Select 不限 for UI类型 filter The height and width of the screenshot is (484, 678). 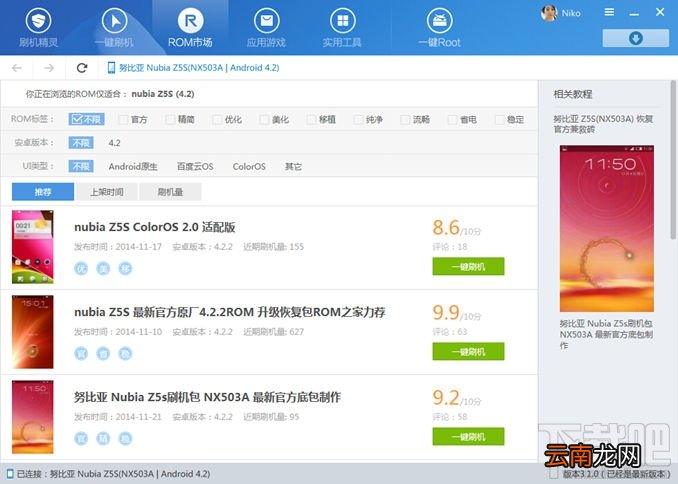(81, 166)
